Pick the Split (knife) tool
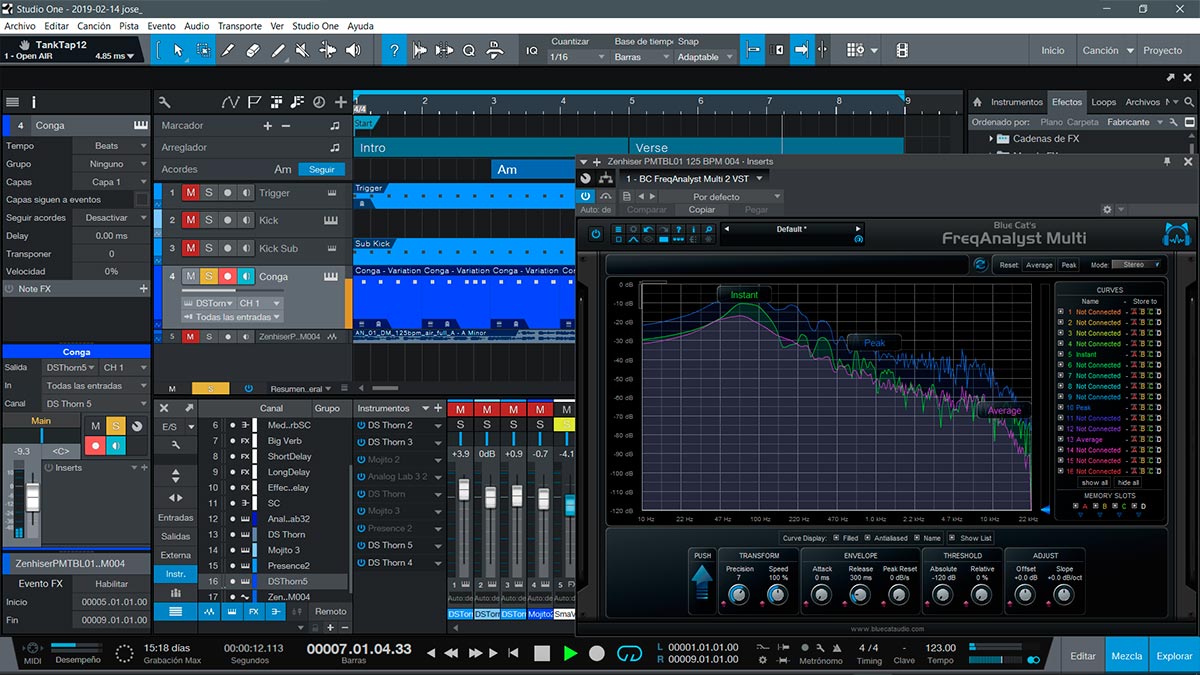The image size is (1200, 675). tap(228, 49)
